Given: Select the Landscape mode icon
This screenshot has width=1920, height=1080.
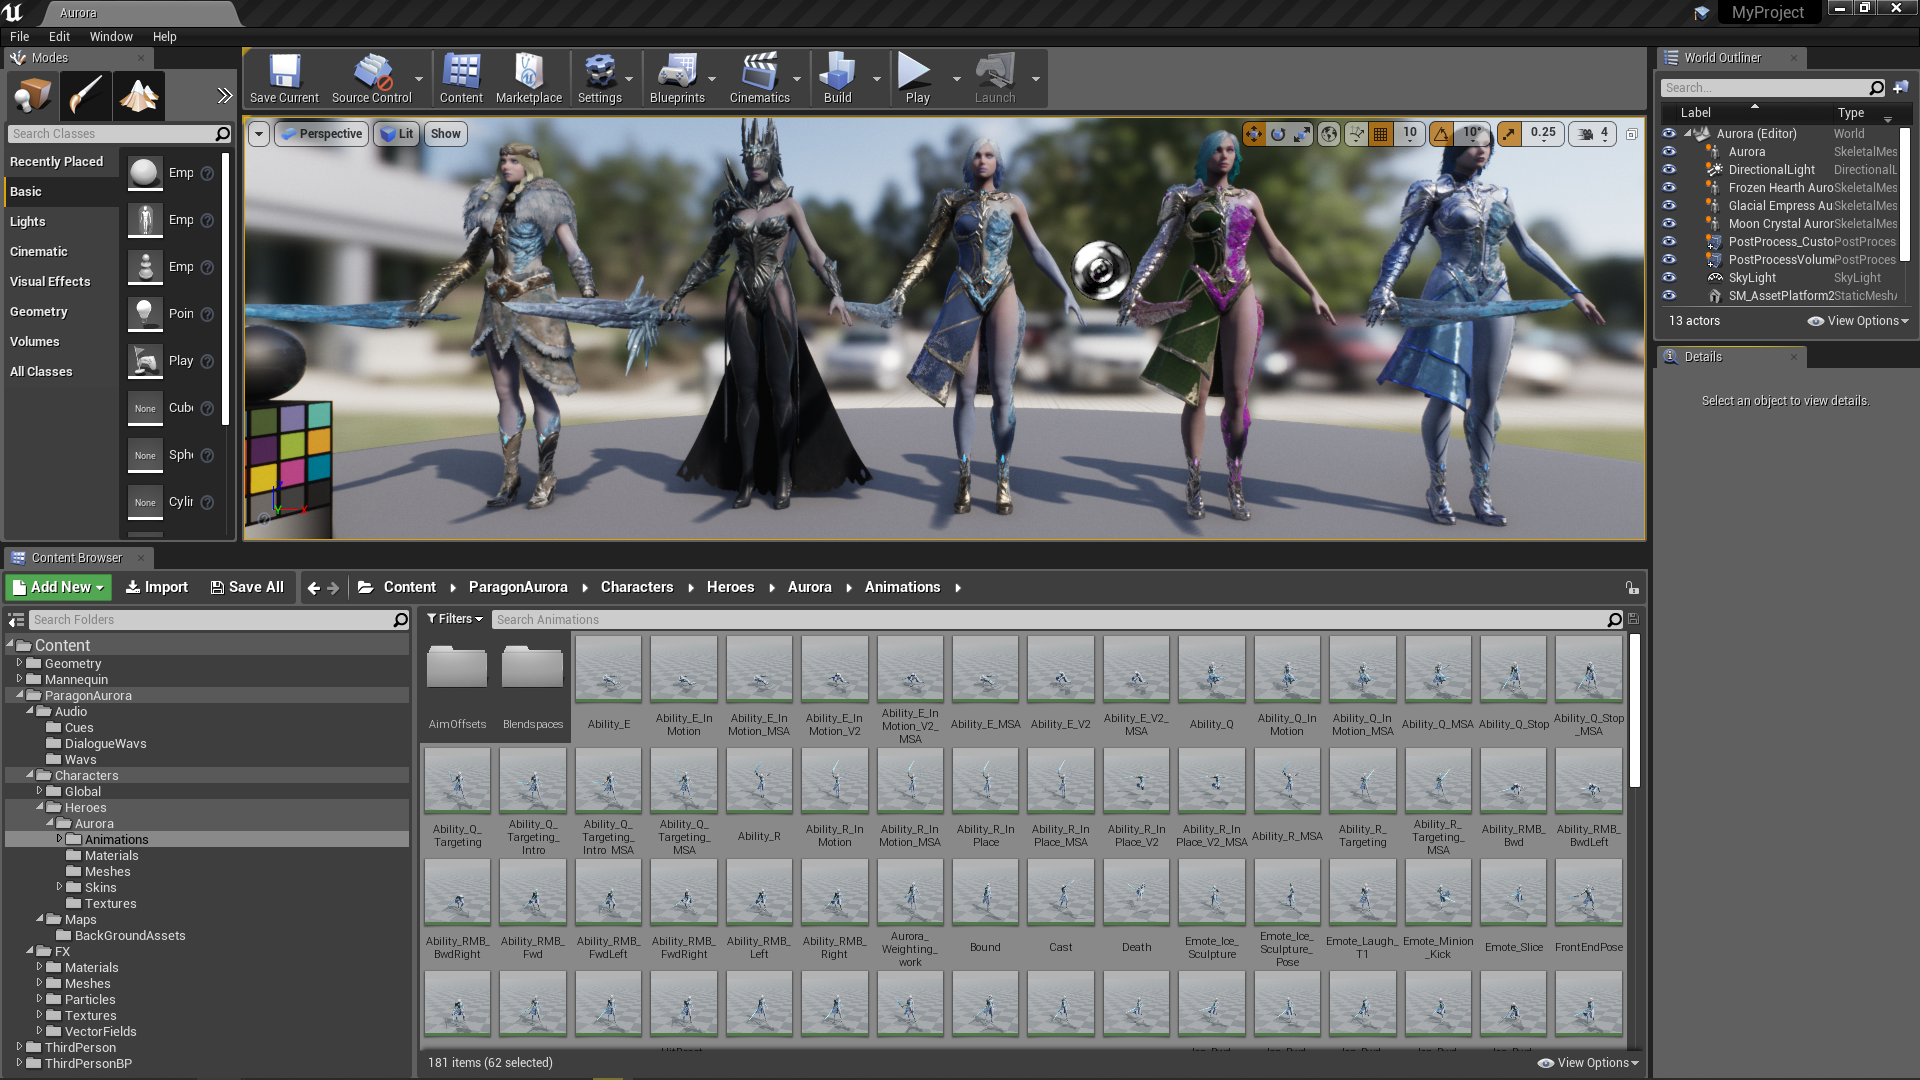Looking at the screenshot, I should 139,96.
